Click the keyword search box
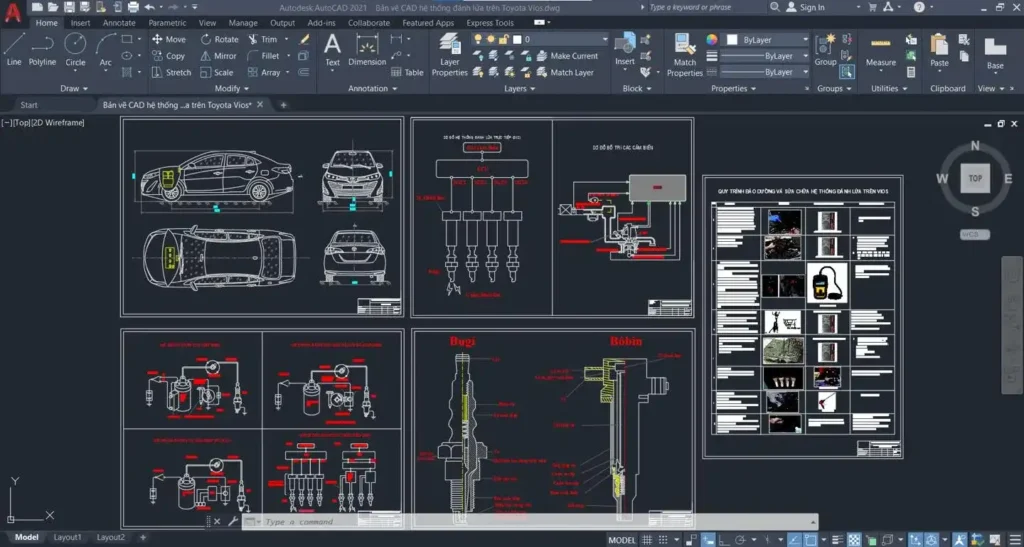The image size is (1024, 547). tap(706, 7)
